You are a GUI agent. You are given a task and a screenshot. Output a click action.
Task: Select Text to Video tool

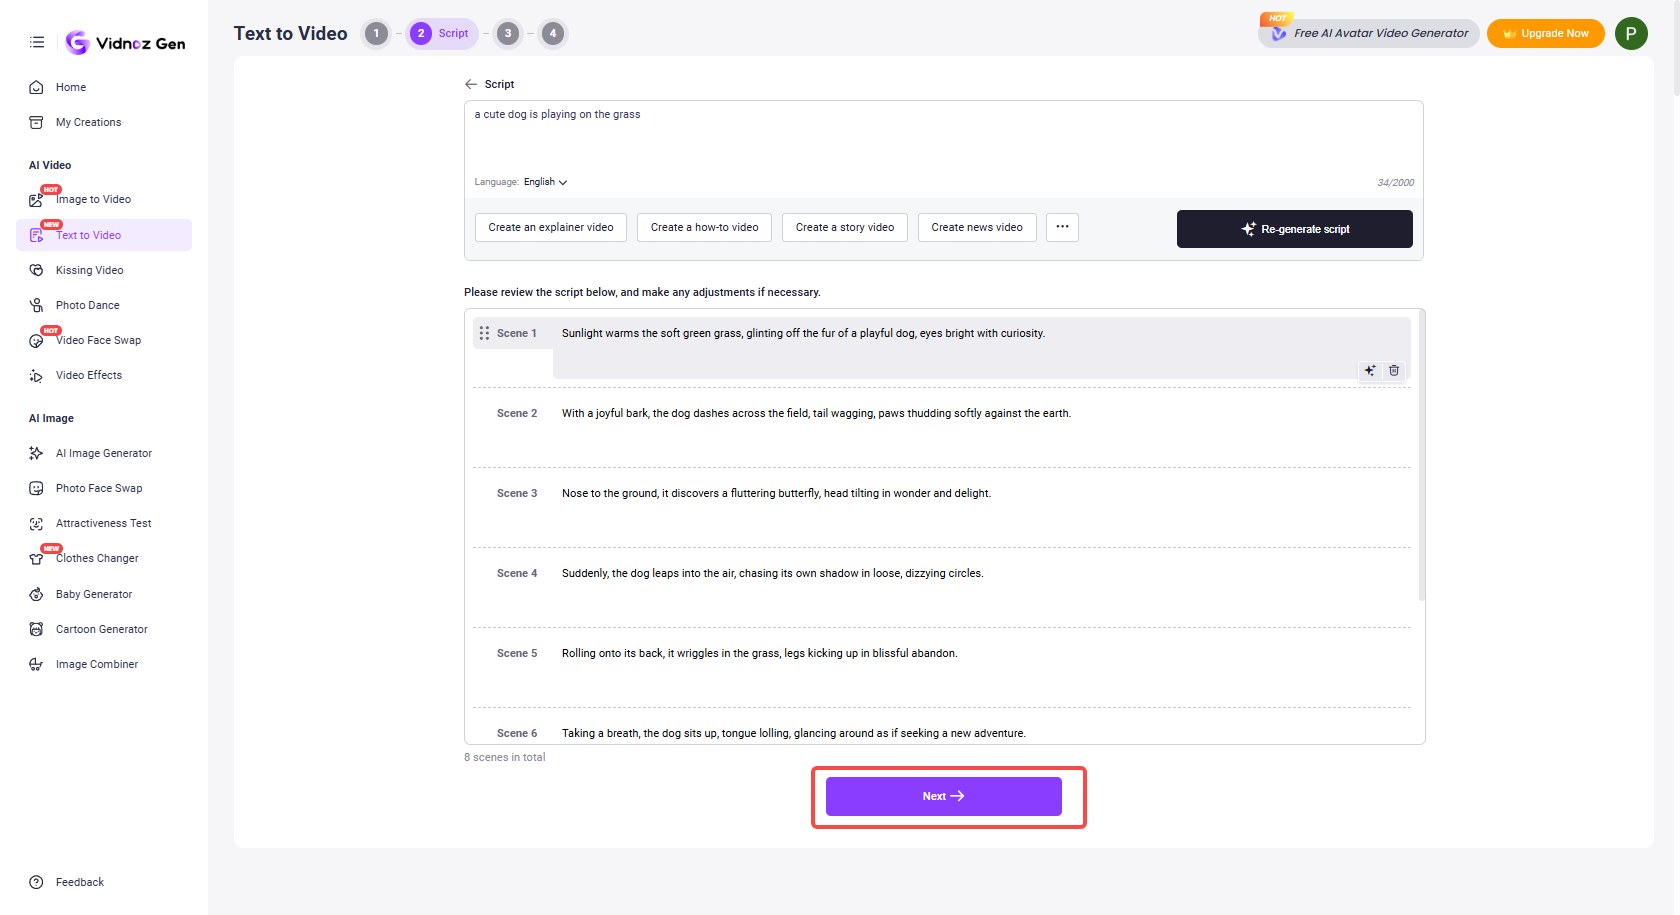(x=104, y=235)
